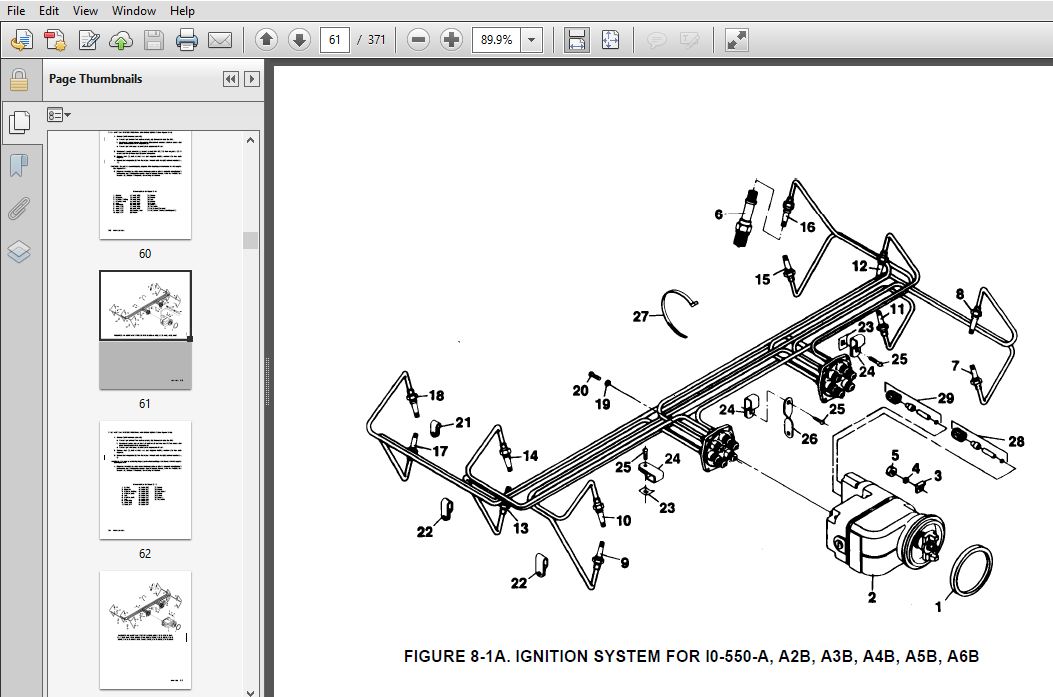
Task: Toggle the Page Thumbnails panel button
Action: coord(19,122)
